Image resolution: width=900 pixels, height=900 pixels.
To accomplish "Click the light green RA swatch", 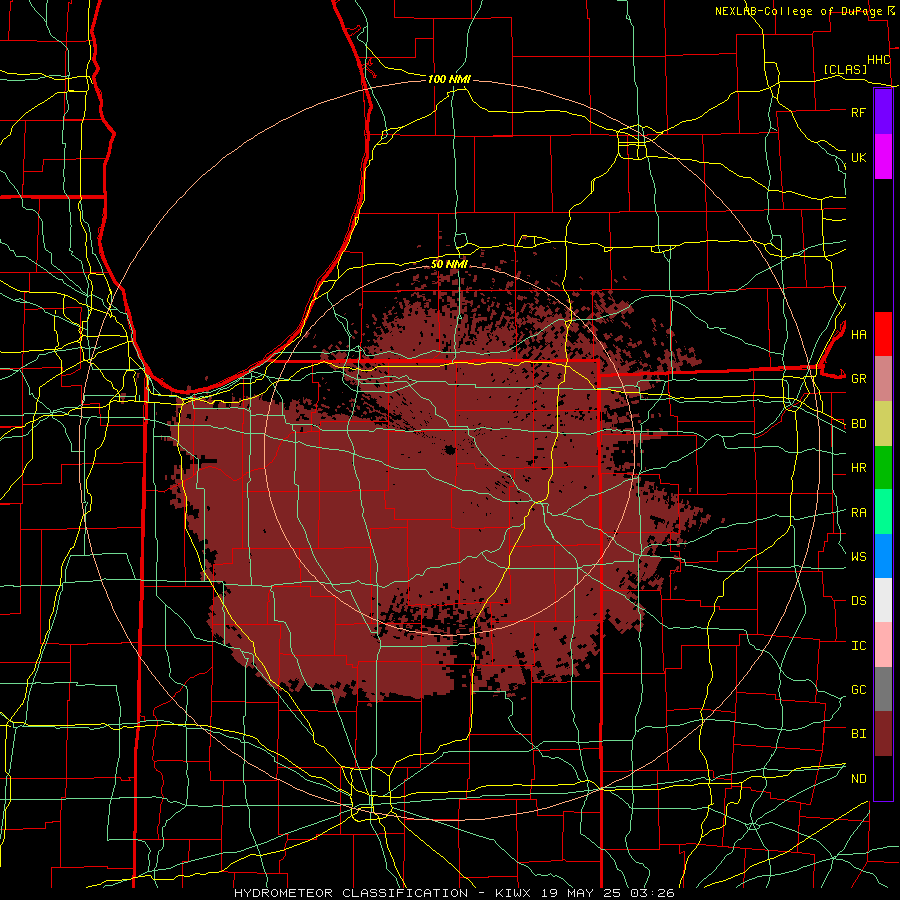I will click(x=883, y=512).
